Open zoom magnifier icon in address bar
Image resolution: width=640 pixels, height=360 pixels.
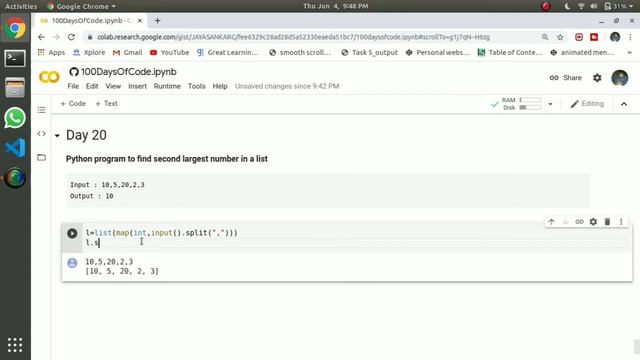[x=545, y=37]
